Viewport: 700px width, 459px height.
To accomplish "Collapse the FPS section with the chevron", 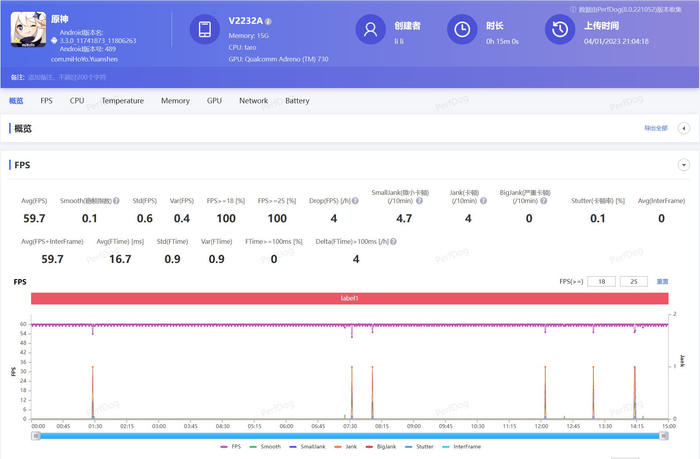I will (684, 165).
